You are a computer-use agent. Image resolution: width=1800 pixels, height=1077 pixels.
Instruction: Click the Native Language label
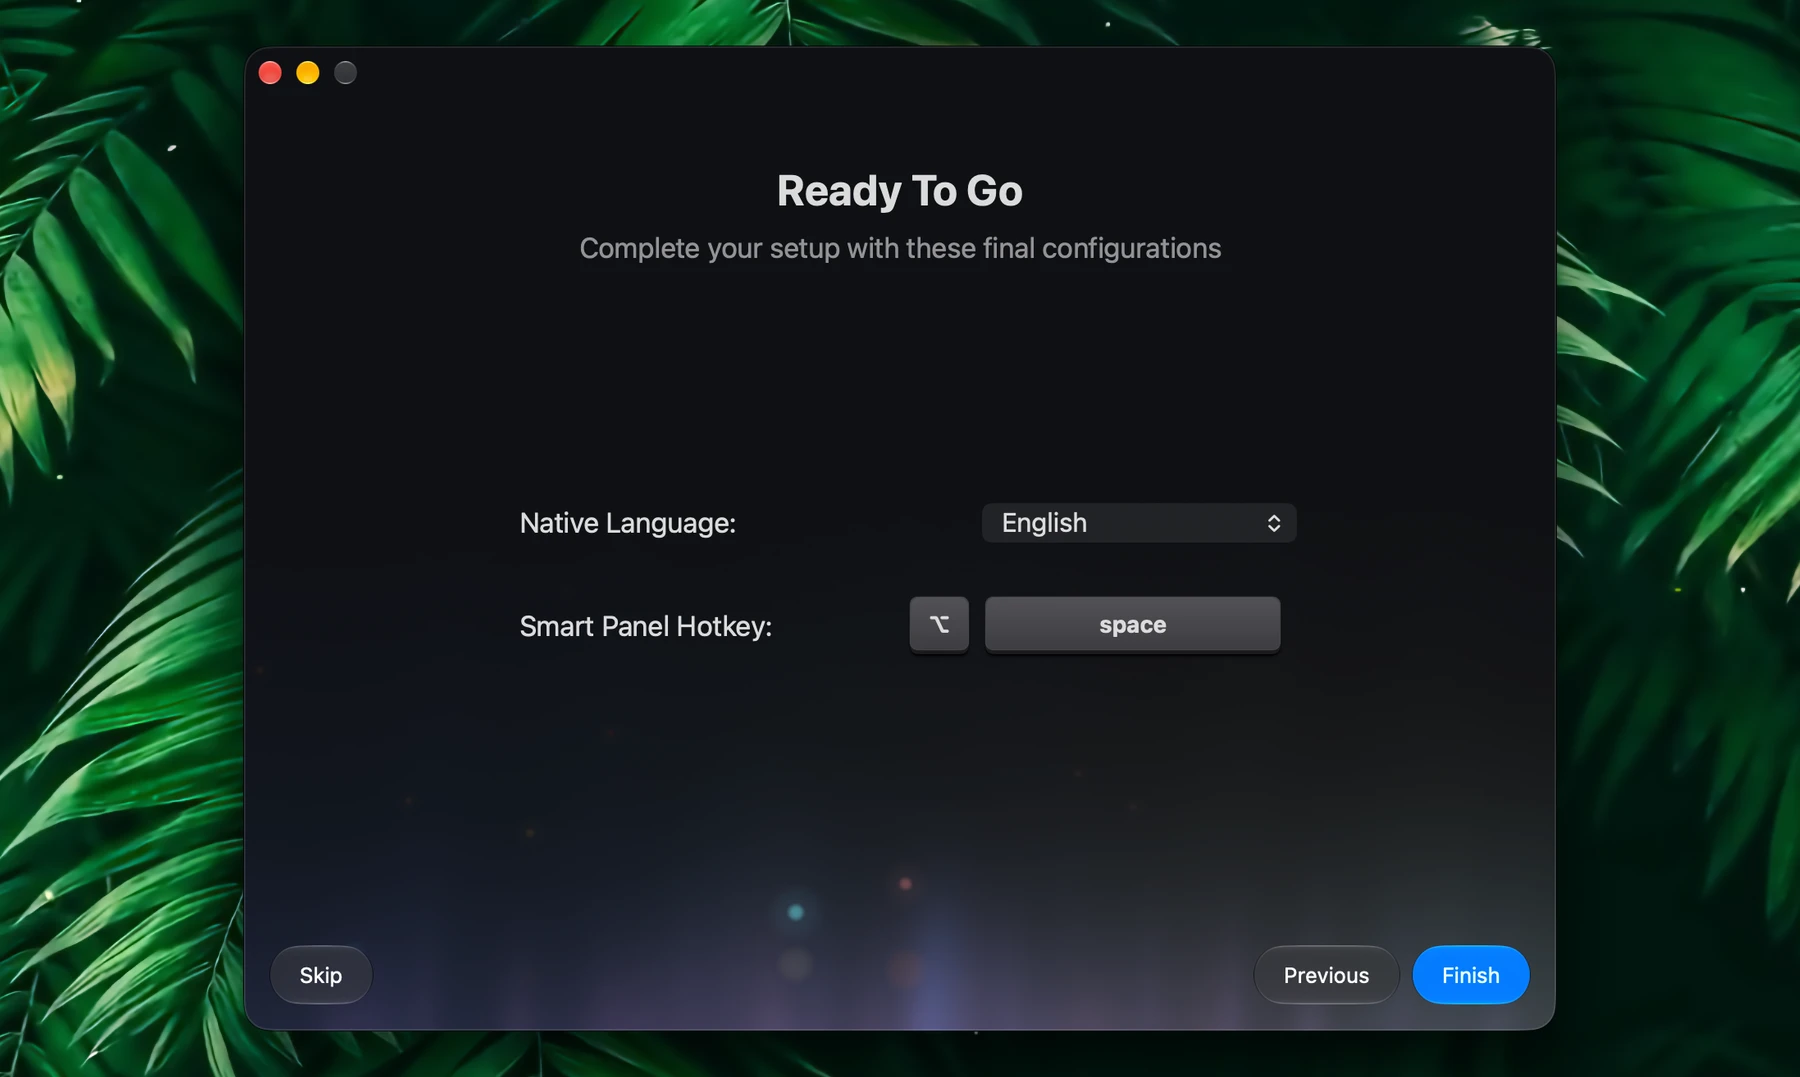[x=628, y=523]
